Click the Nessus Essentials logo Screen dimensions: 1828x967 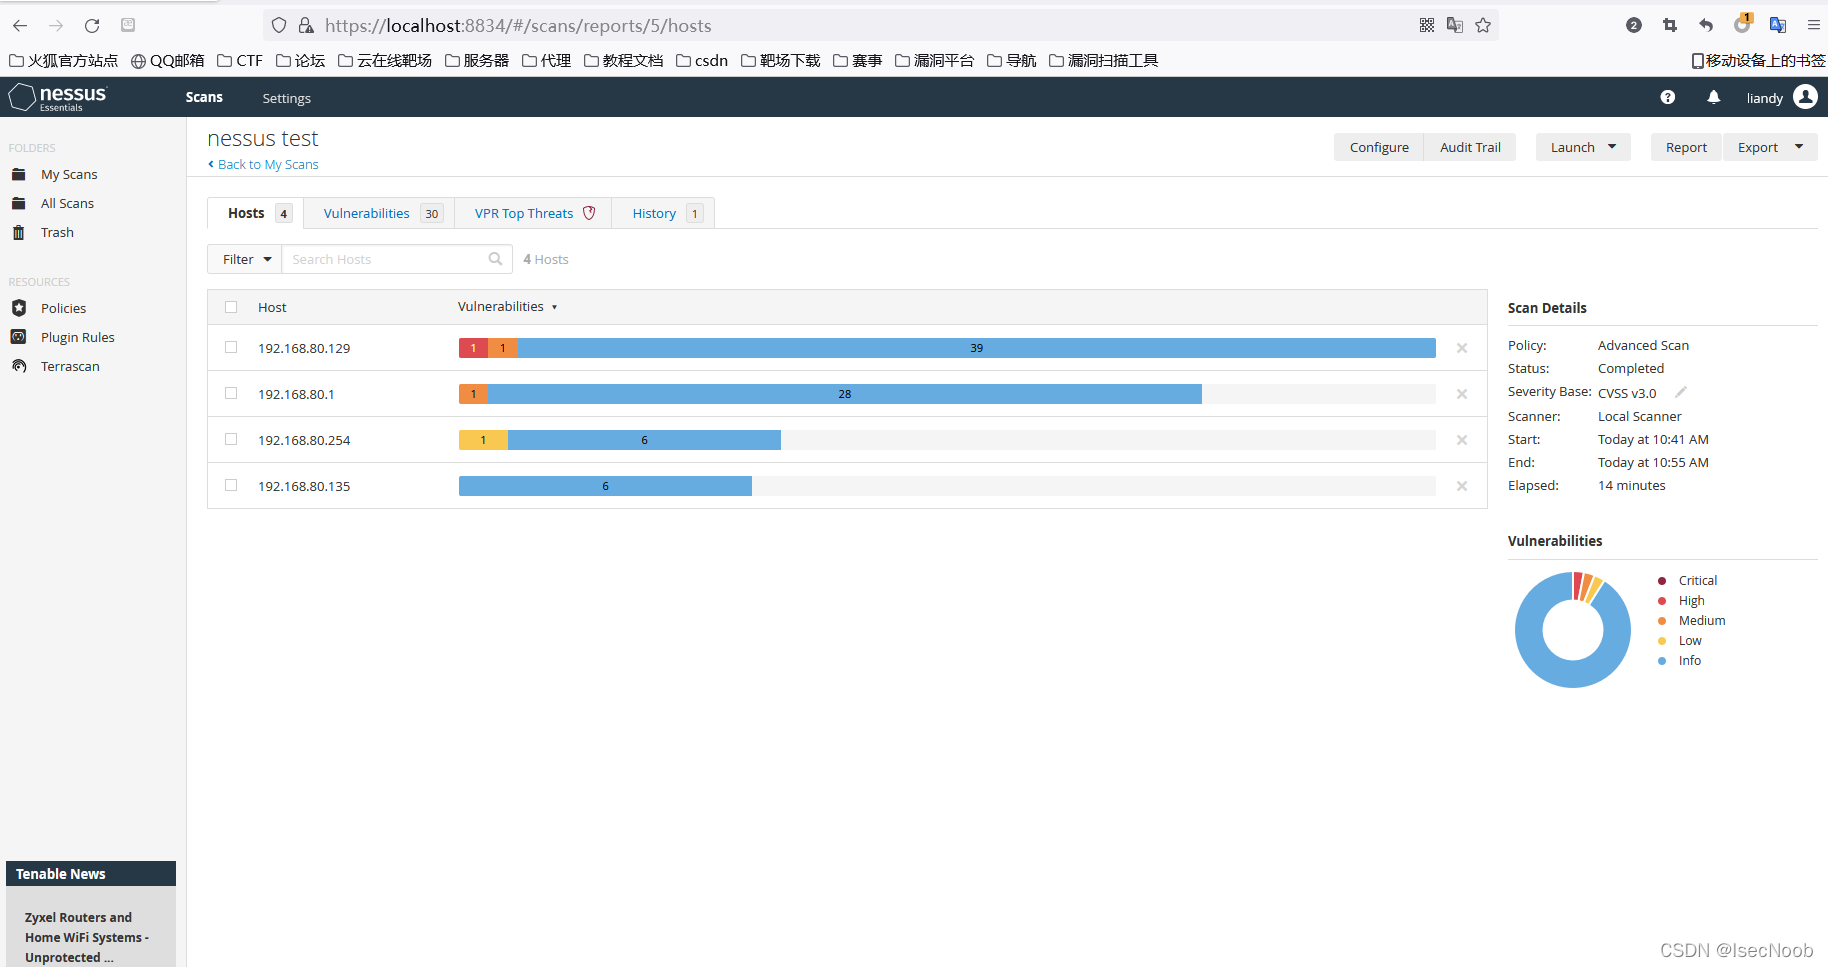(58, 97)
